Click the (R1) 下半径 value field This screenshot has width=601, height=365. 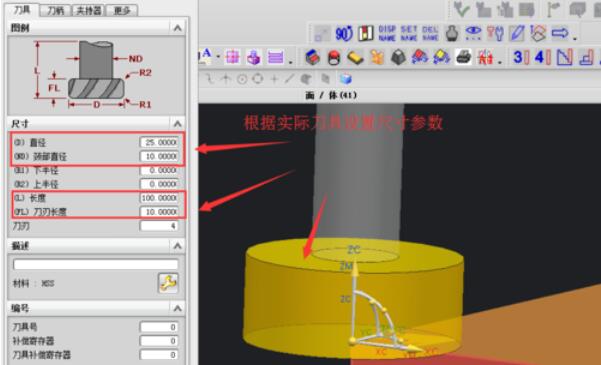(x=159, y=170)
